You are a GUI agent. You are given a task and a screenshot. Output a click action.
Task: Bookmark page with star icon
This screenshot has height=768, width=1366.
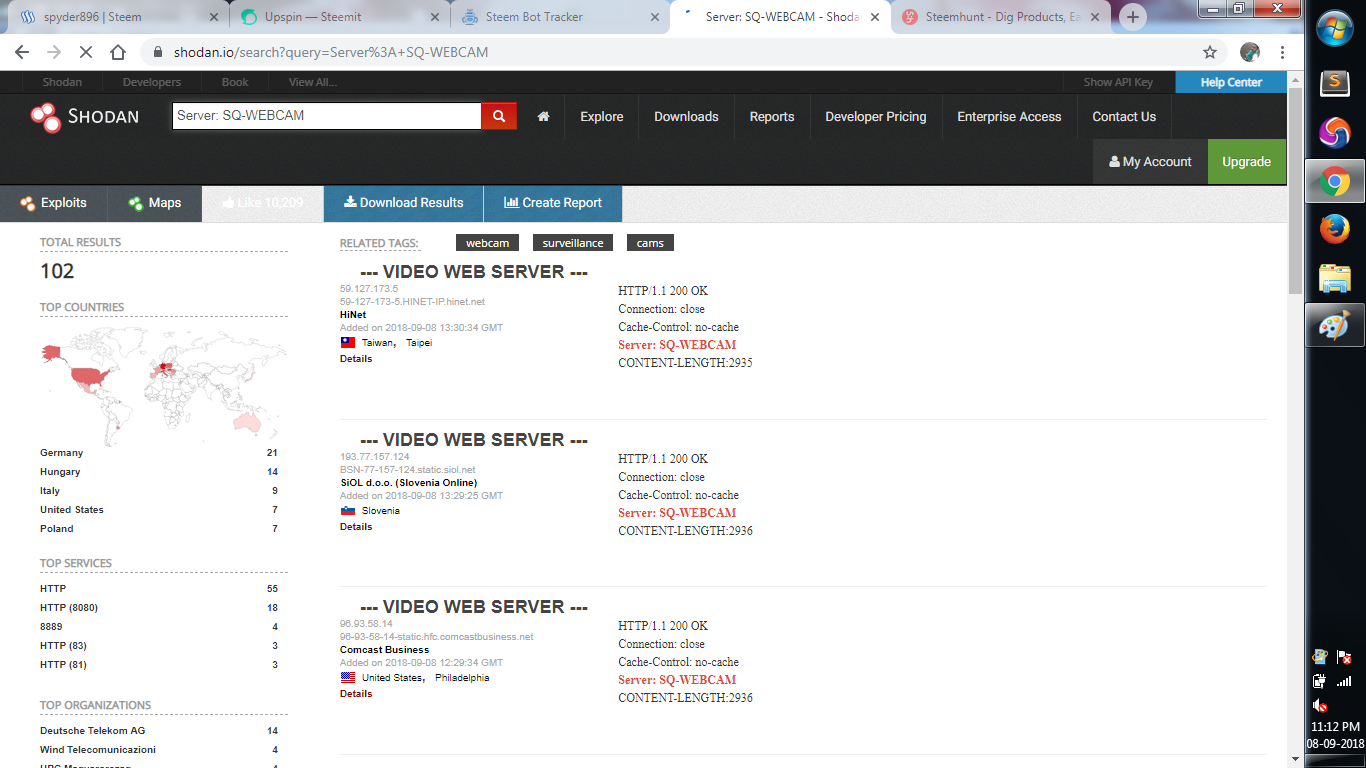point(1210,52)
